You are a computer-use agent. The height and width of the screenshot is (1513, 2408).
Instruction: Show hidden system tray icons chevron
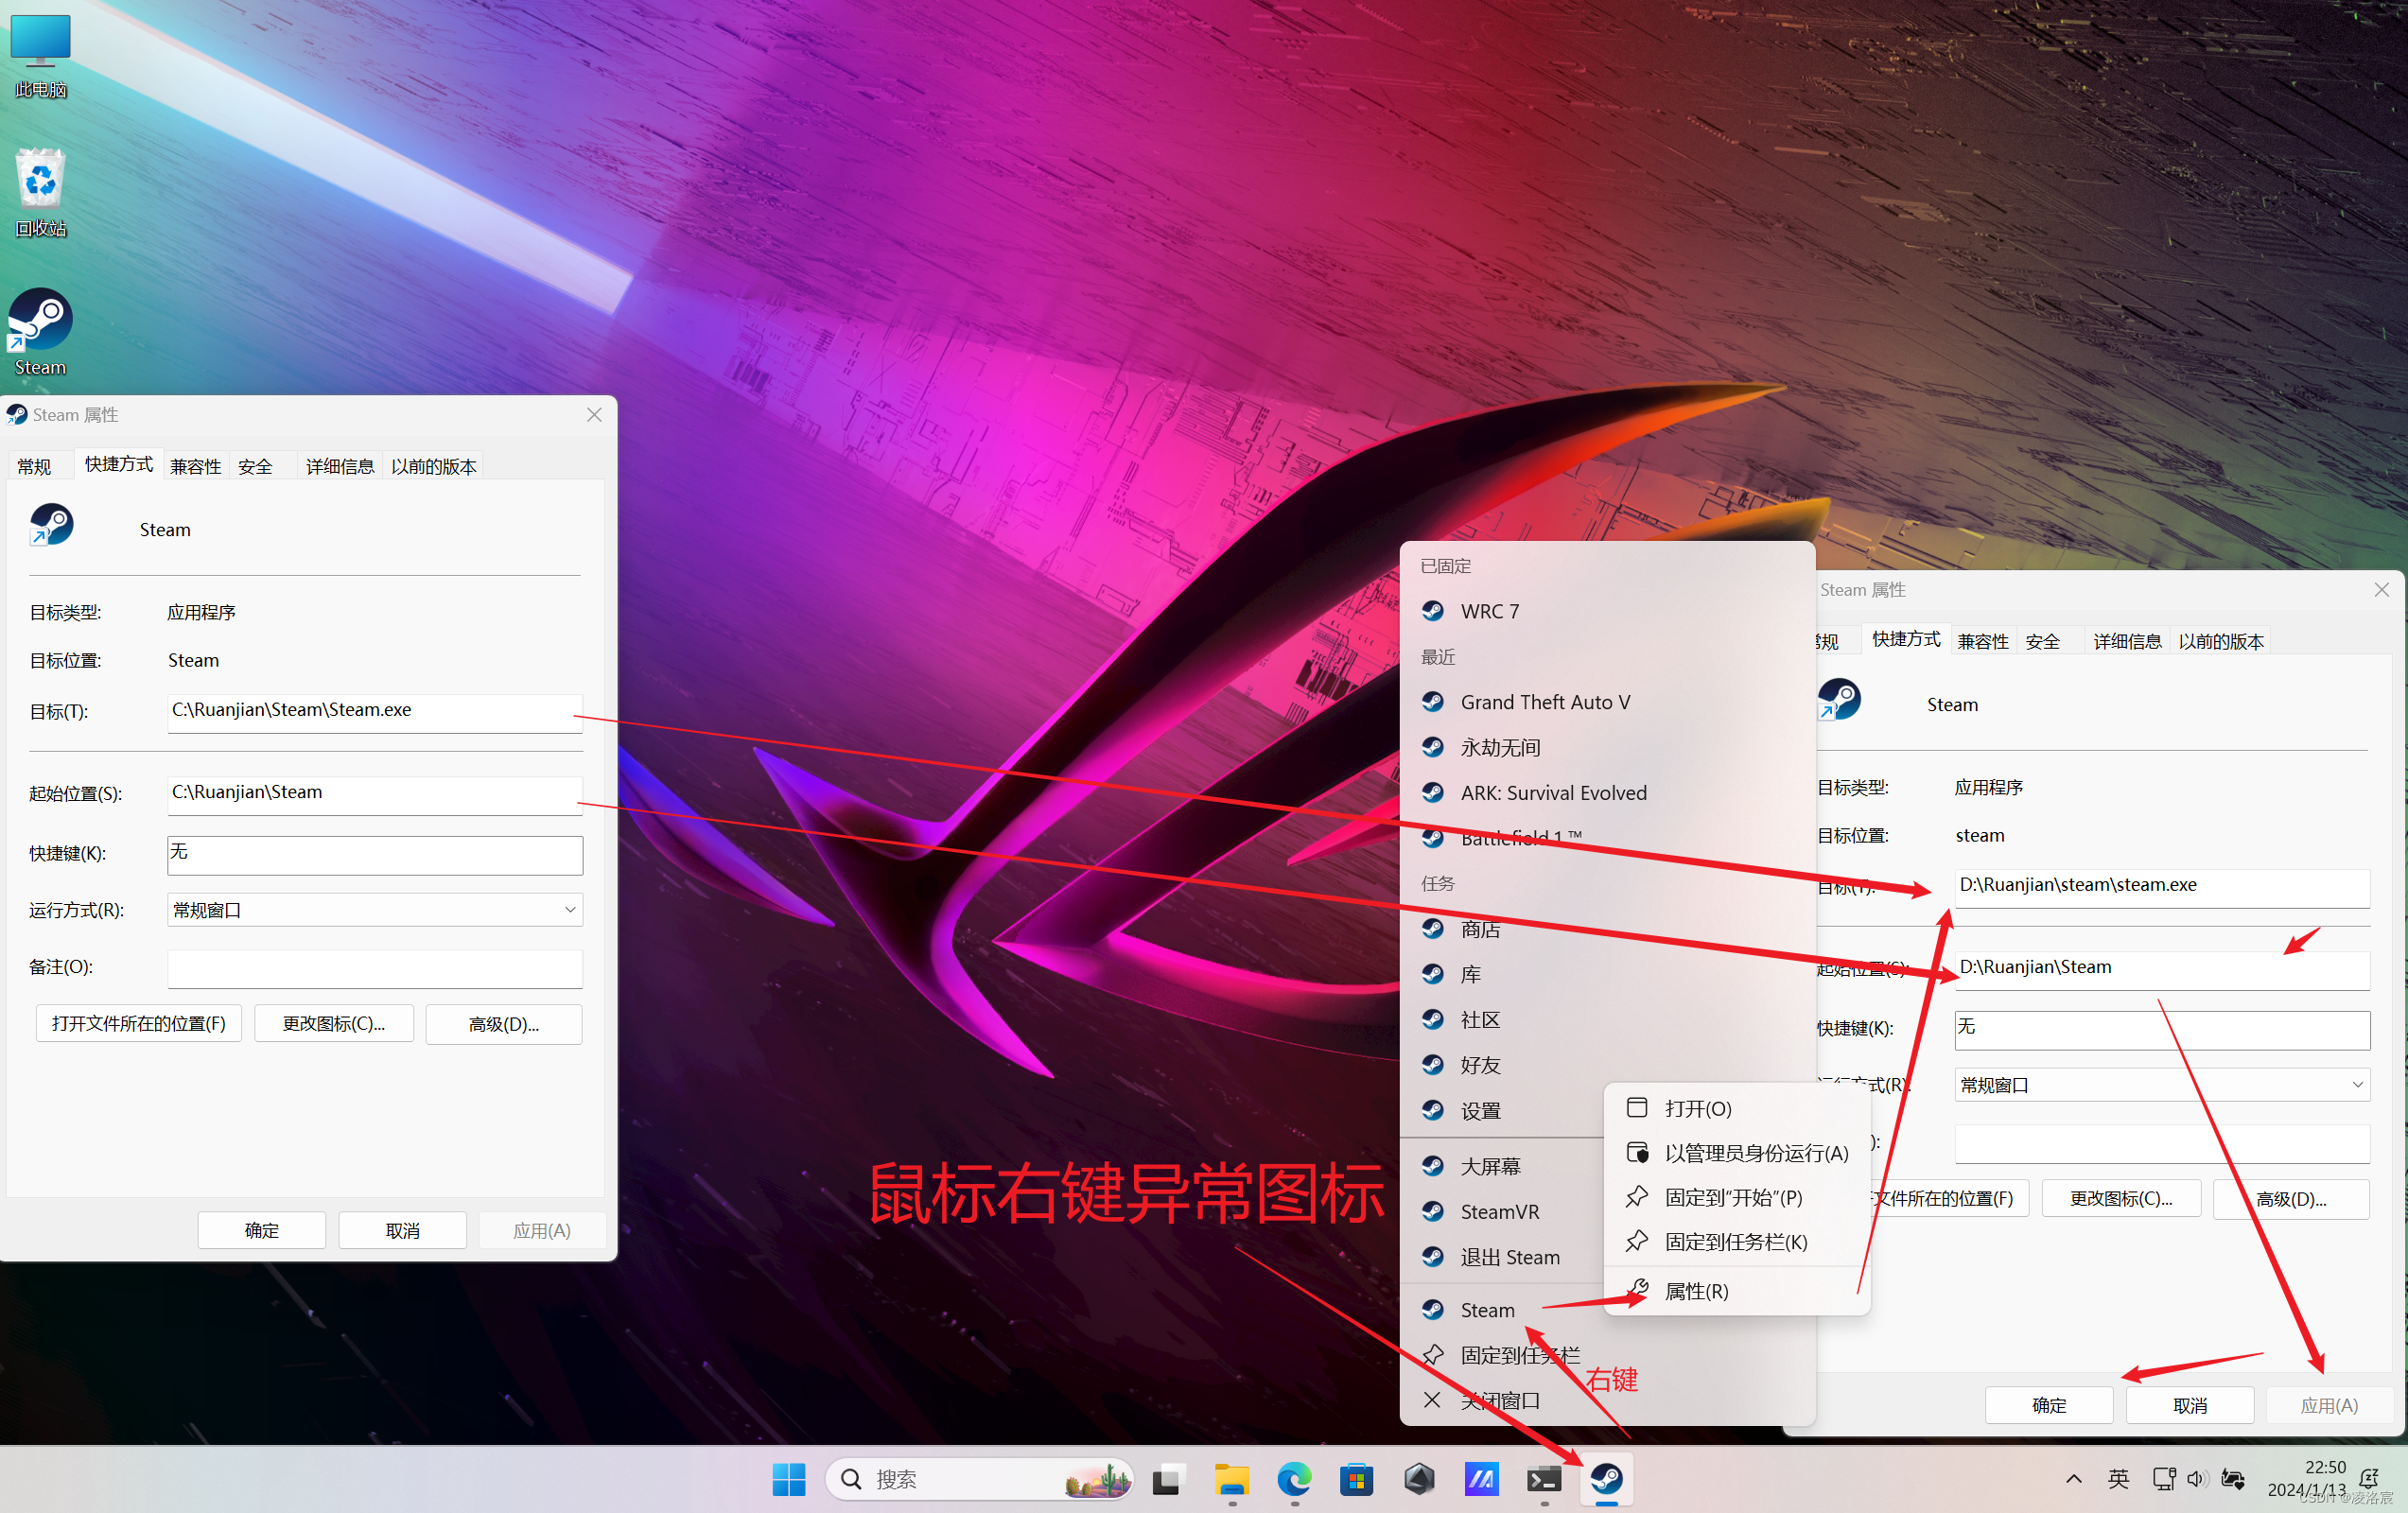[2073, 1478]
